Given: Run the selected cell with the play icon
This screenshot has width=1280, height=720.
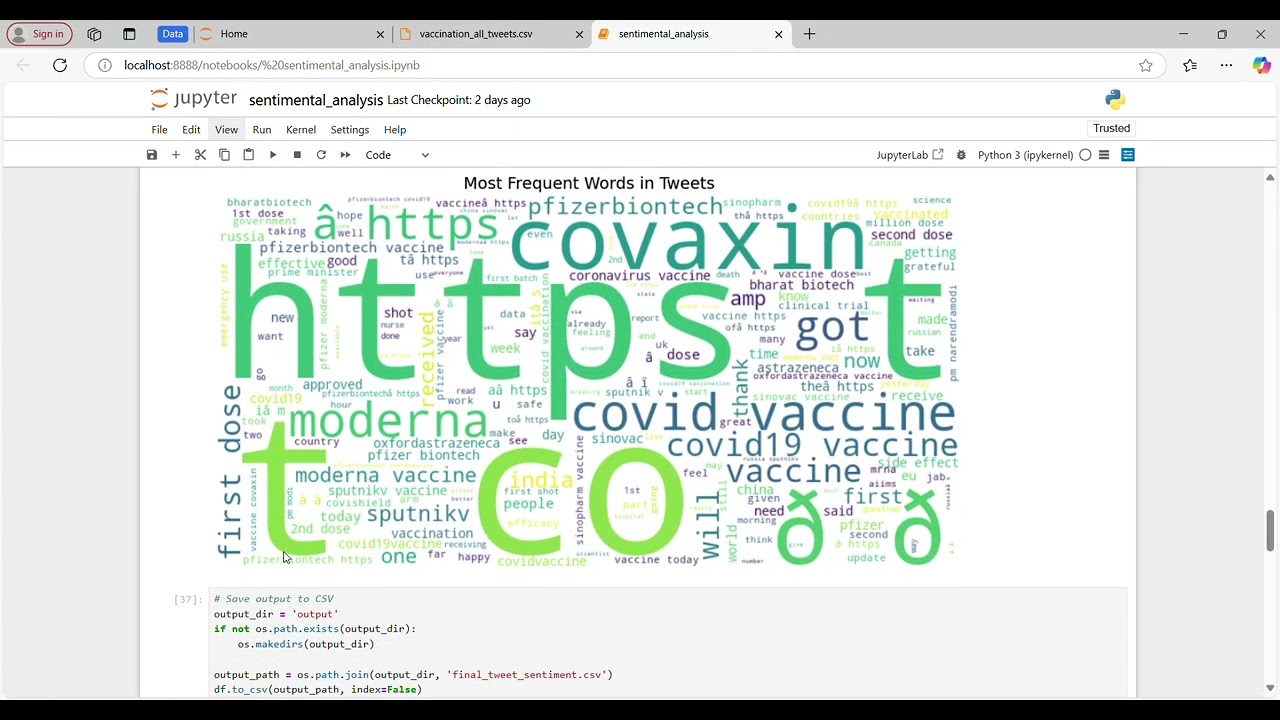Looking at the screenshot, I should (273, 155).
